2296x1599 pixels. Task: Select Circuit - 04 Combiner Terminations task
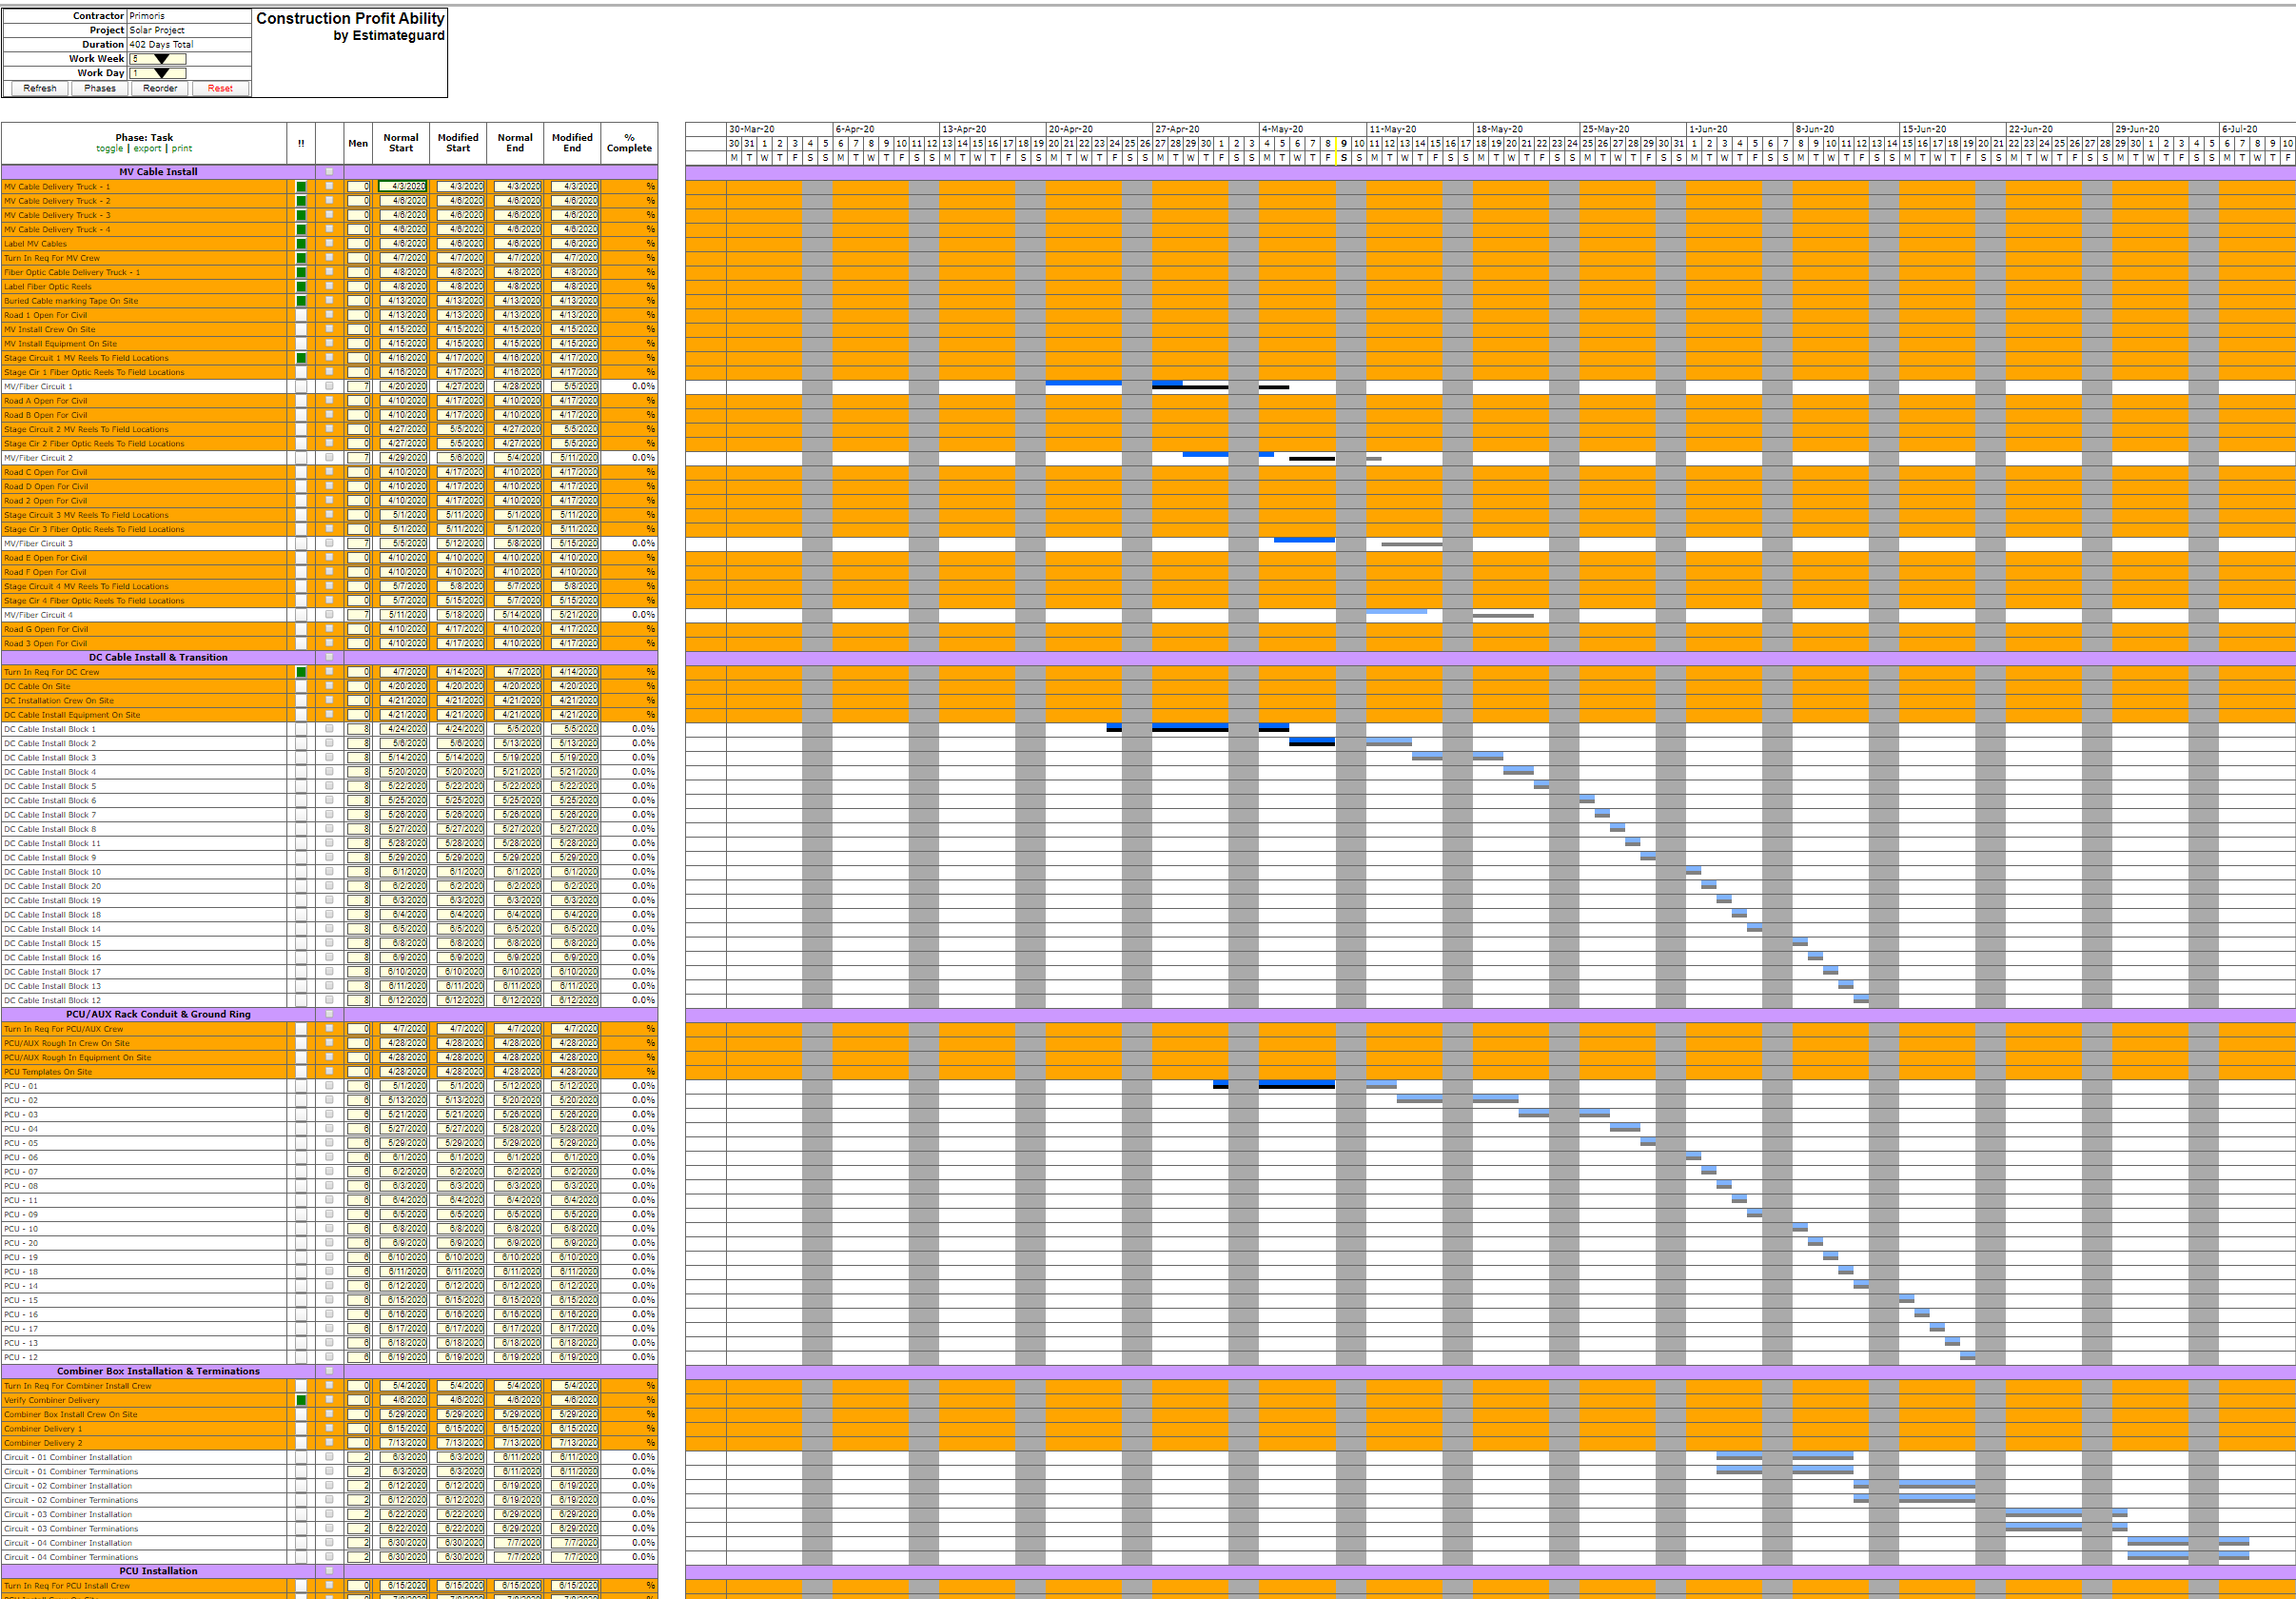[144, 1557]
